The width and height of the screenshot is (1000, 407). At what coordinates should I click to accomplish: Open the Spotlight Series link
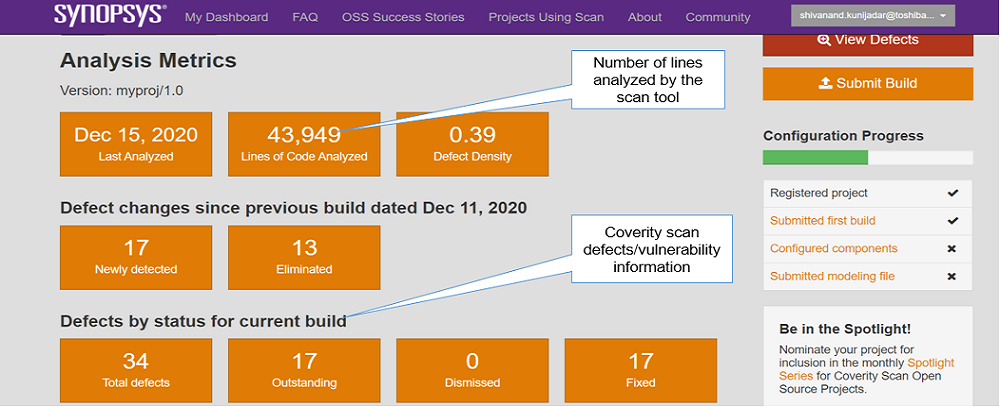point(867,369)
